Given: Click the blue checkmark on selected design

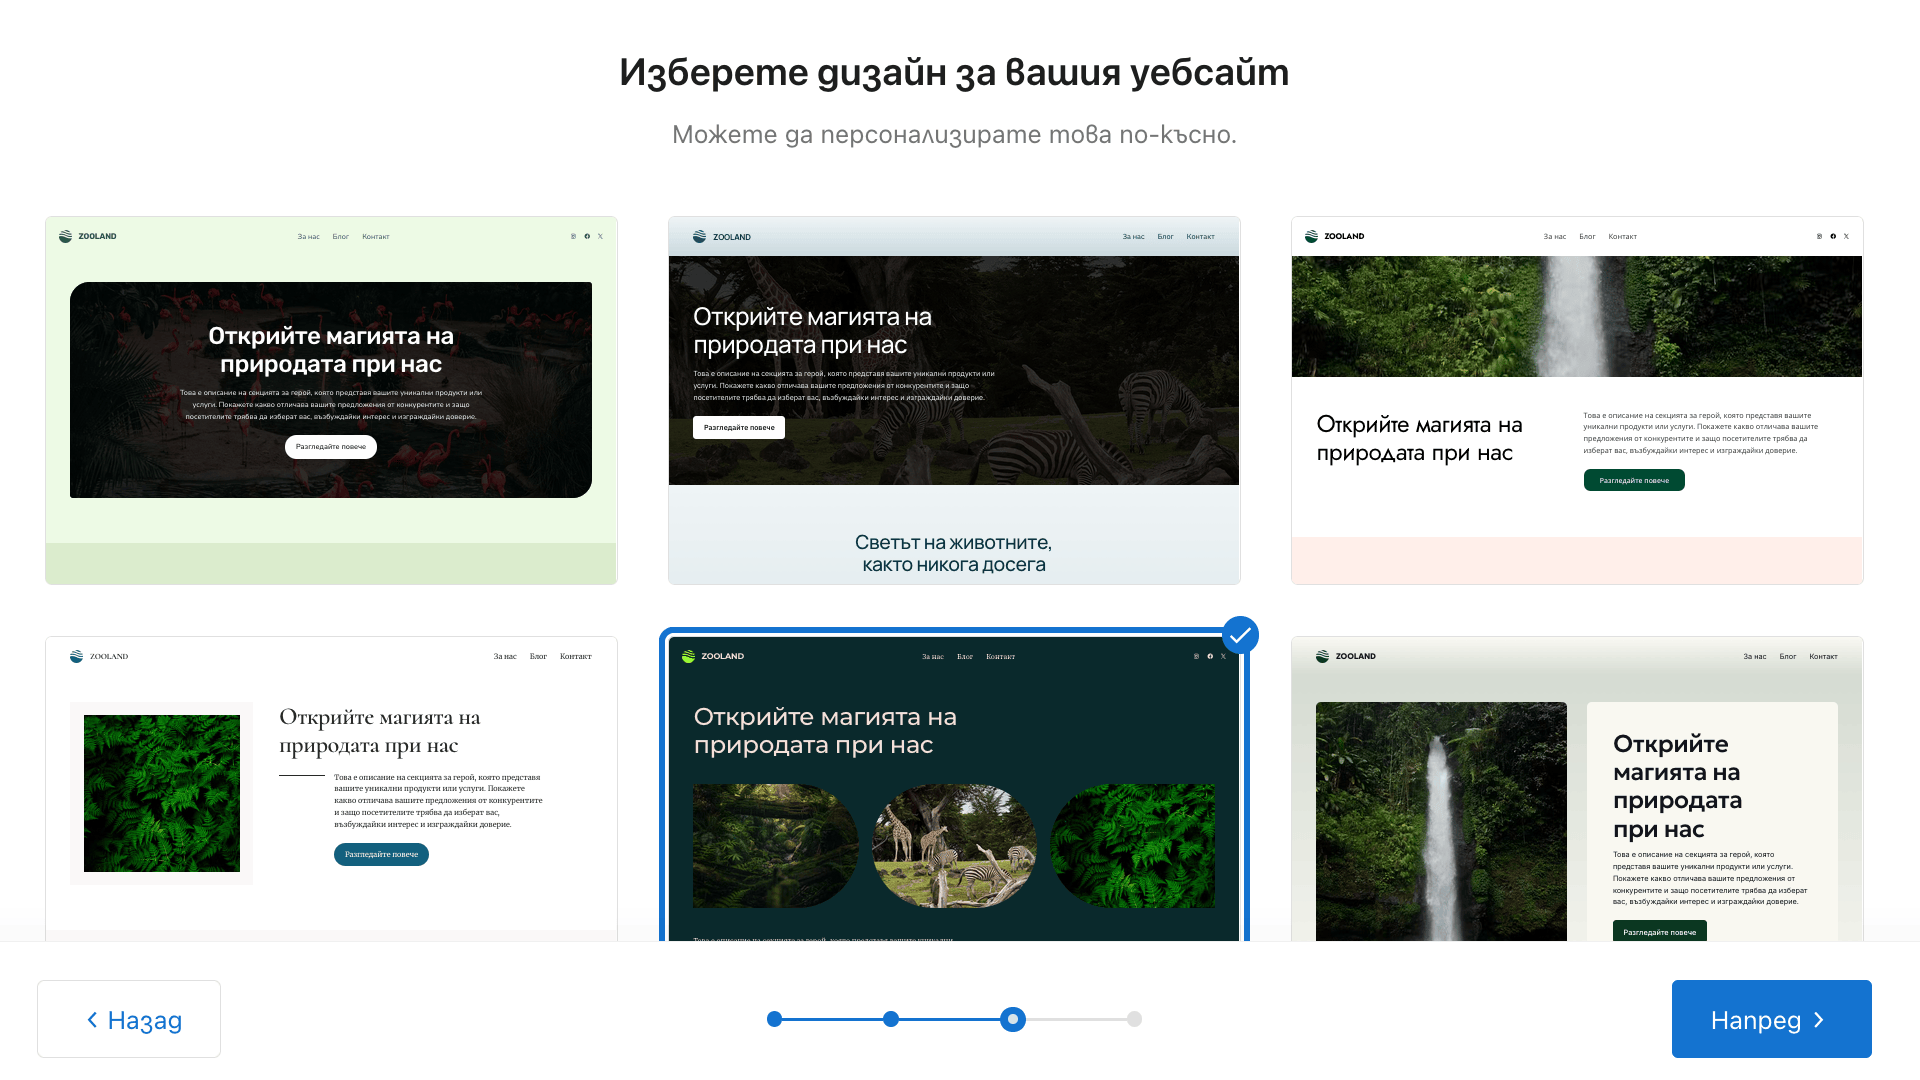Looking at the screenshot, I should point(1240,635).
